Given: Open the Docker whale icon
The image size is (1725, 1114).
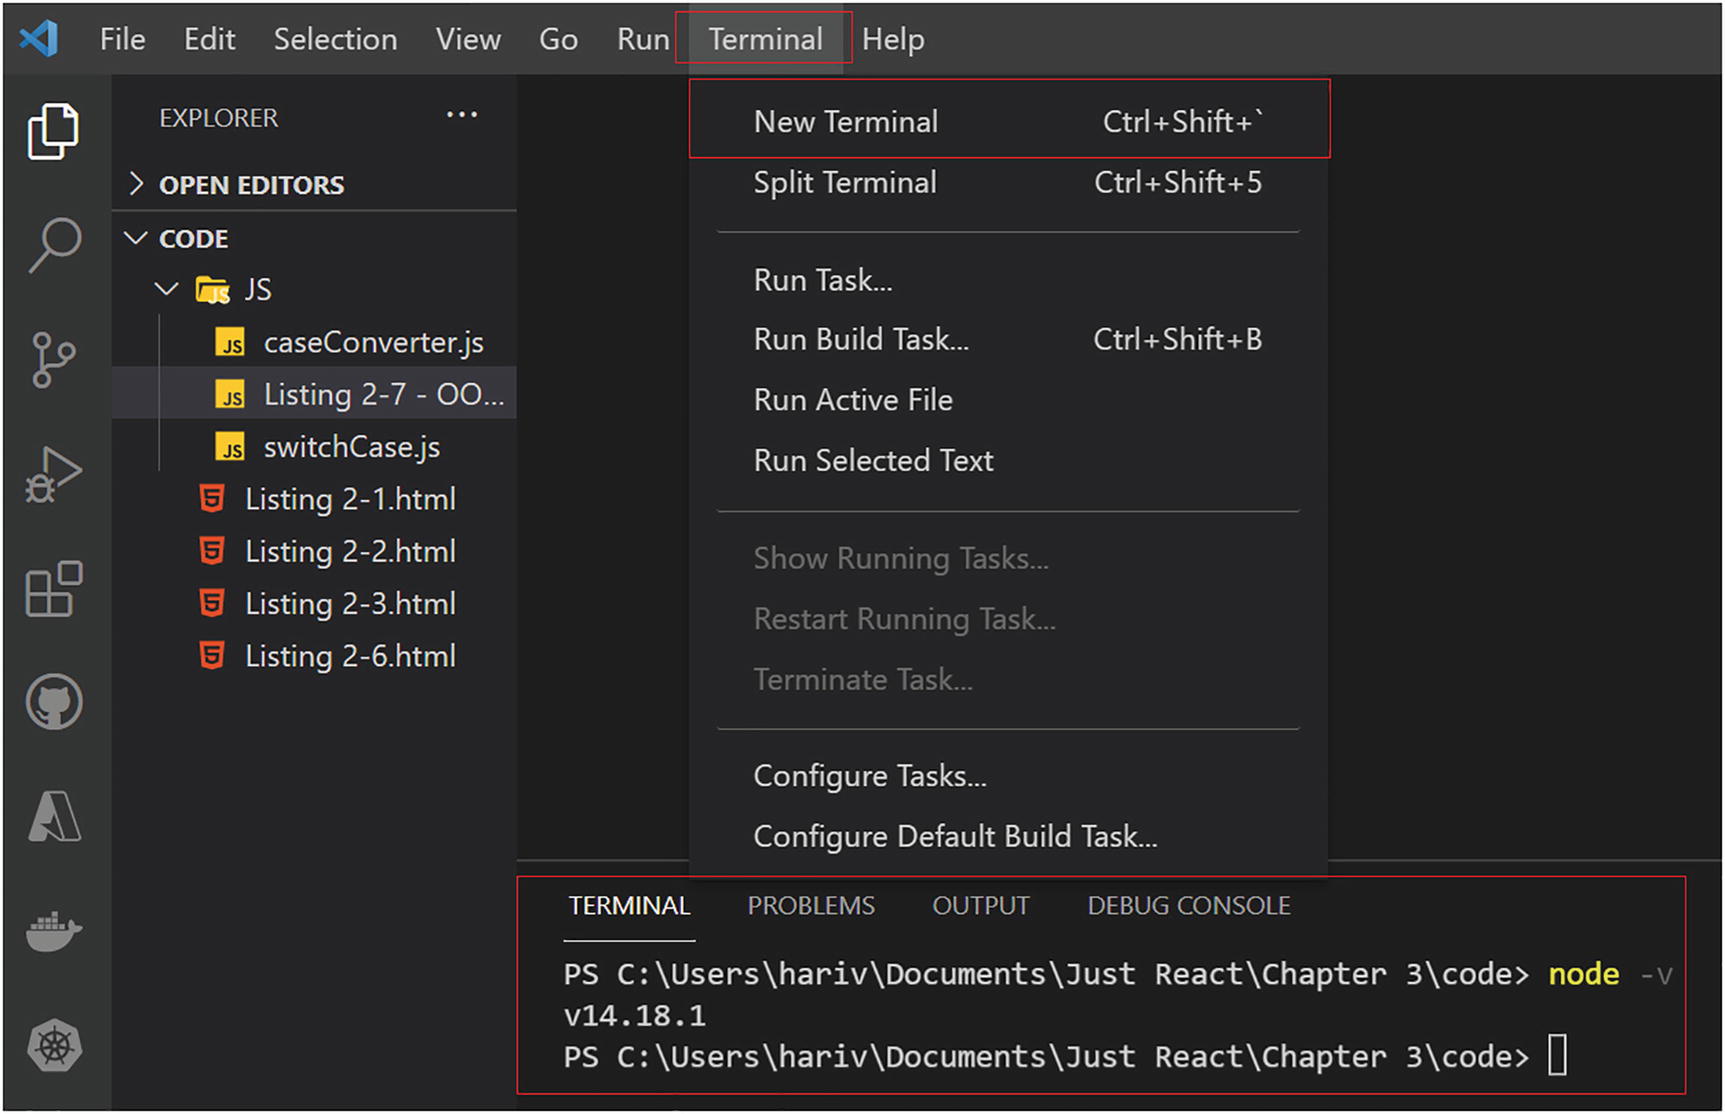Looking at the screenshot, I should click(x=53, y=931).
